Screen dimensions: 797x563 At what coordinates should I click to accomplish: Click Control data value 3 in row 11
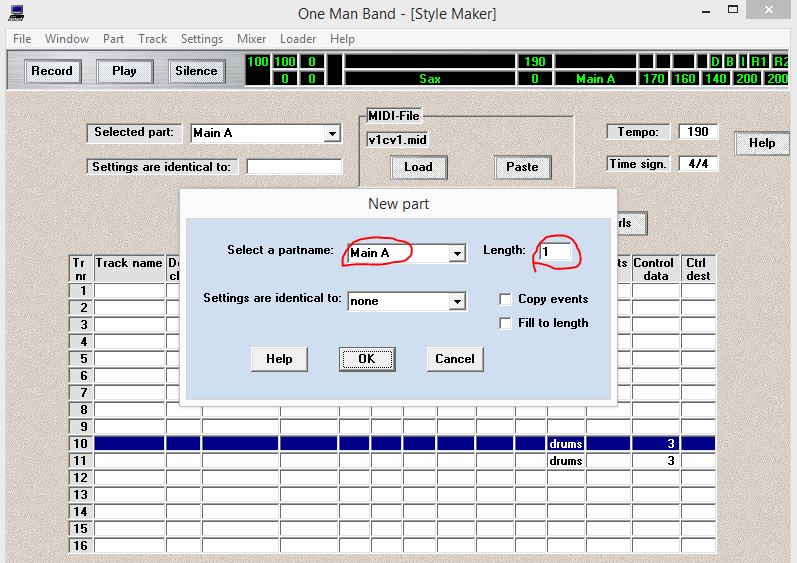click(656, 461)
